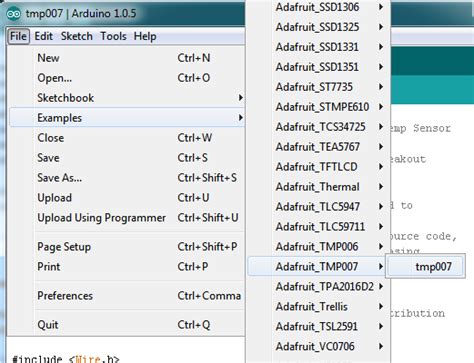Click Save in the File menu
Image resolution: width=474 pixels, height=363 pixels.
pos(127,158)
